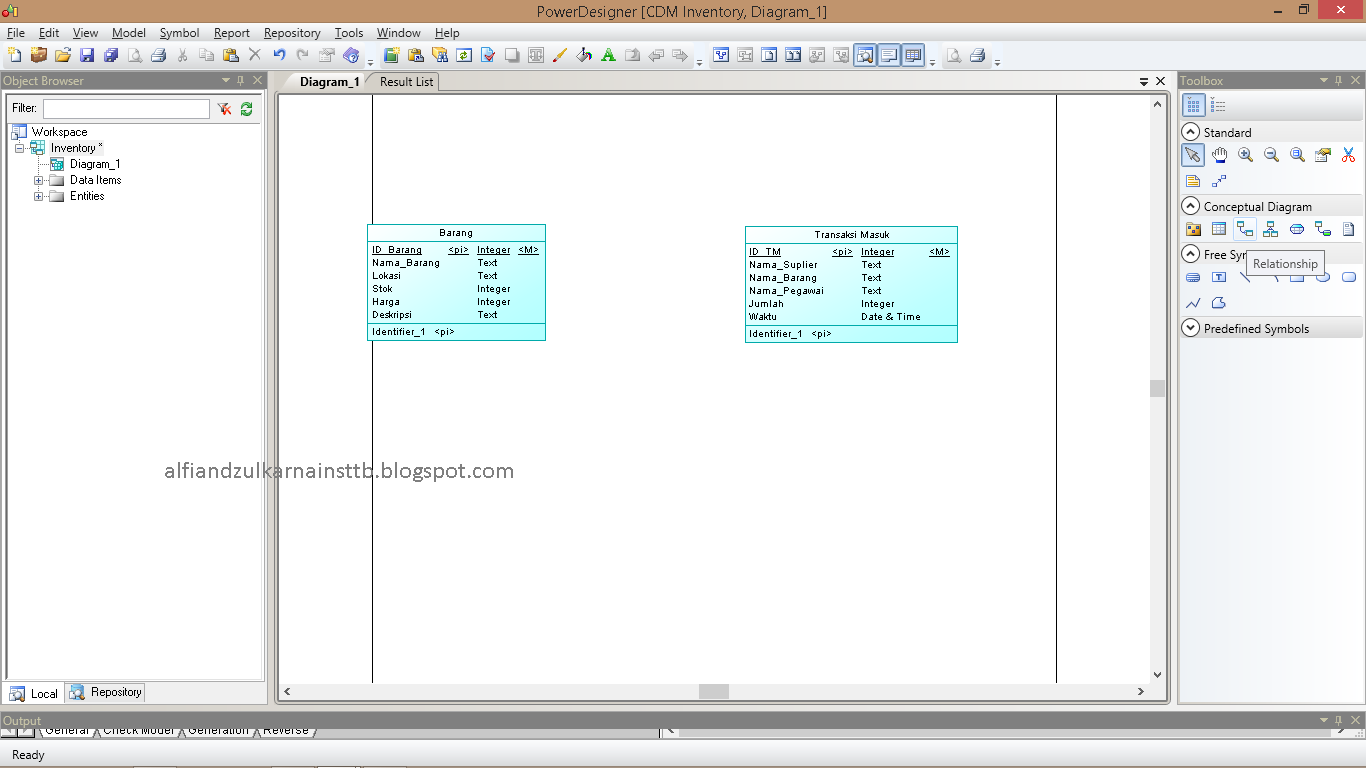Screen dimensions: 1366x768
Task: Pin the Toolbox panel with its auto-hide pin
Action: pos(1340,80)
